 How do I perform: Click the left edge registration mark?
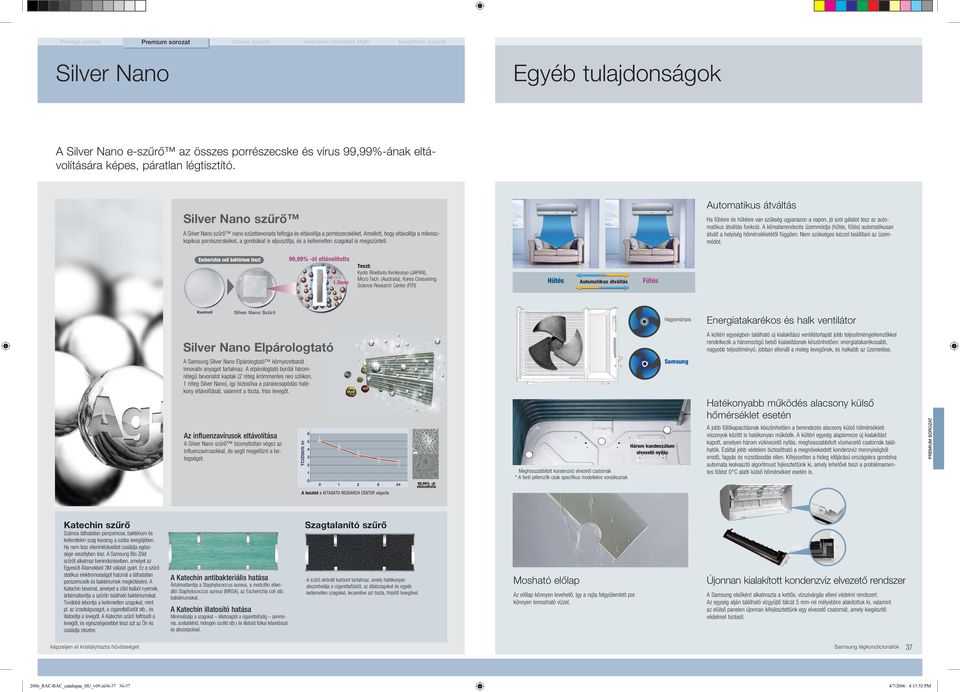tap(6, 346)
